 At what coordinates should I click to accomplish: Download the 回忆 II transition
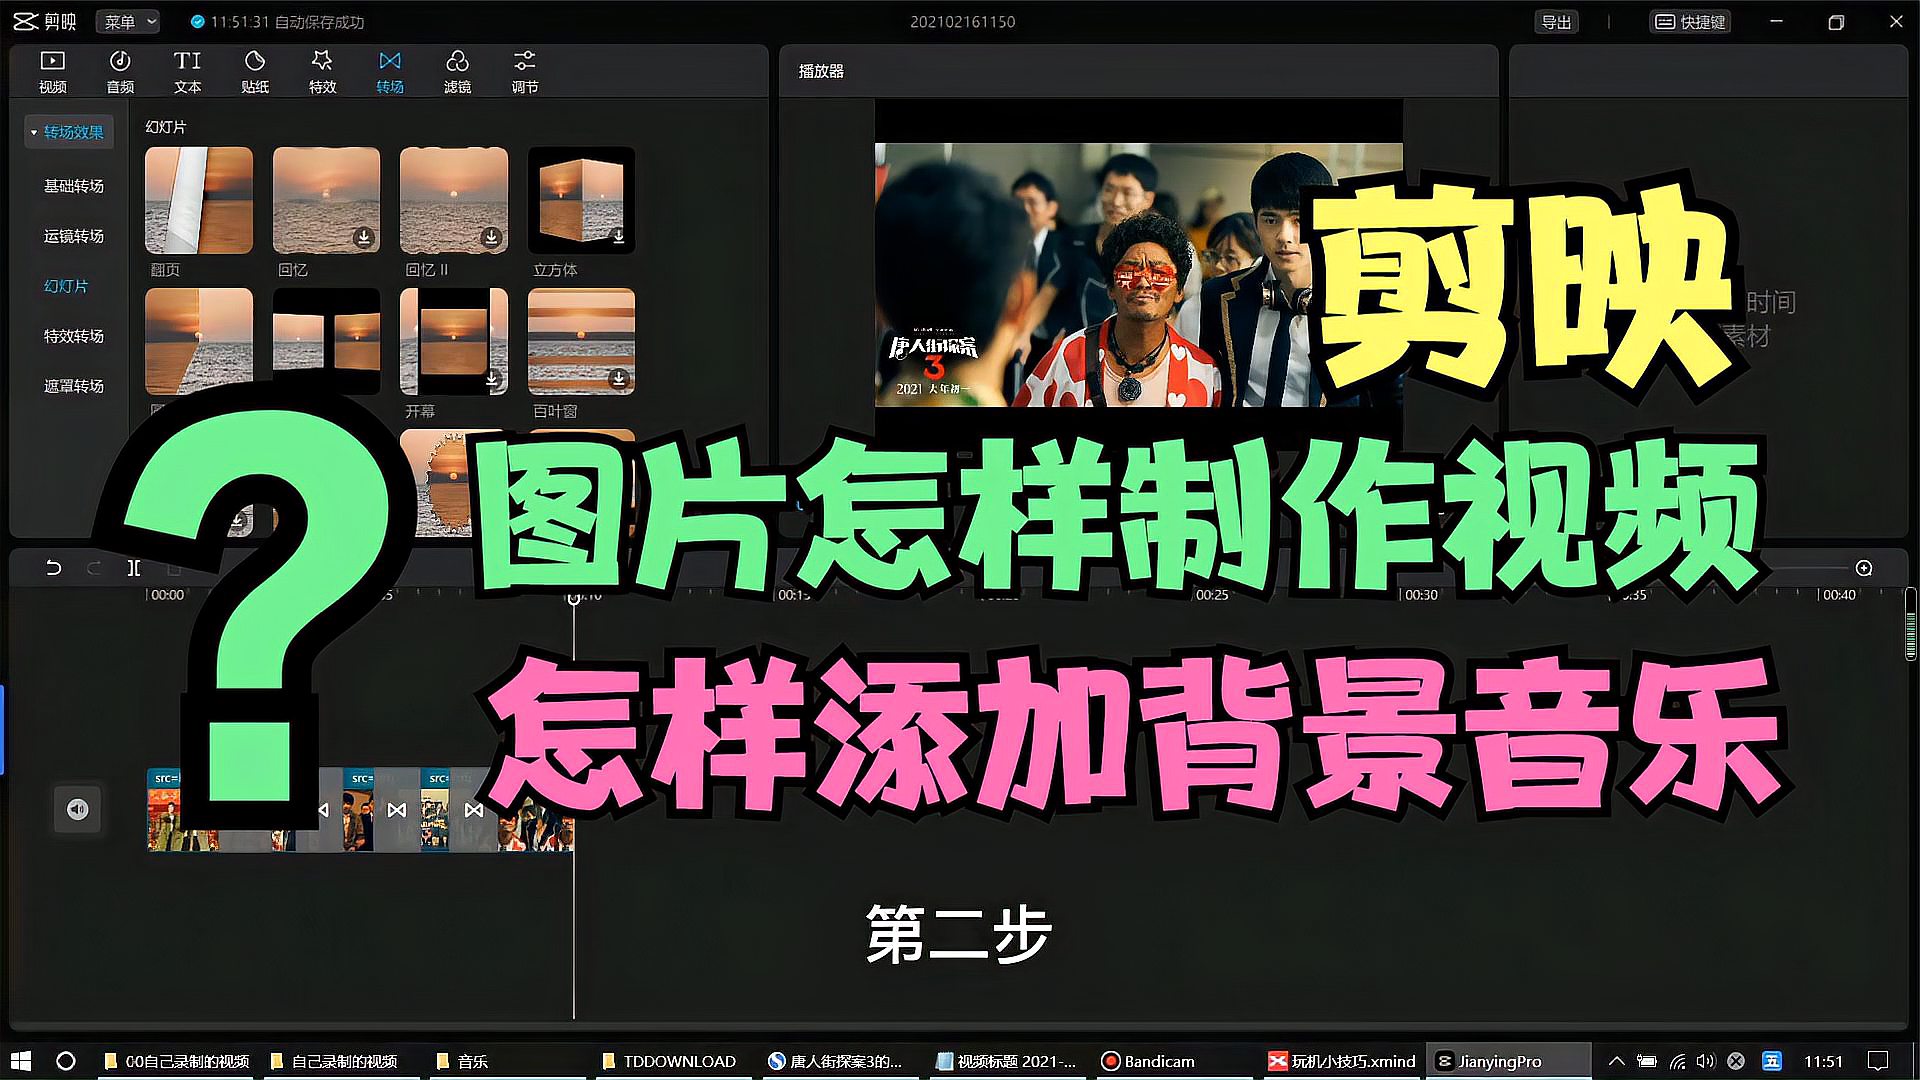[491, 237]
